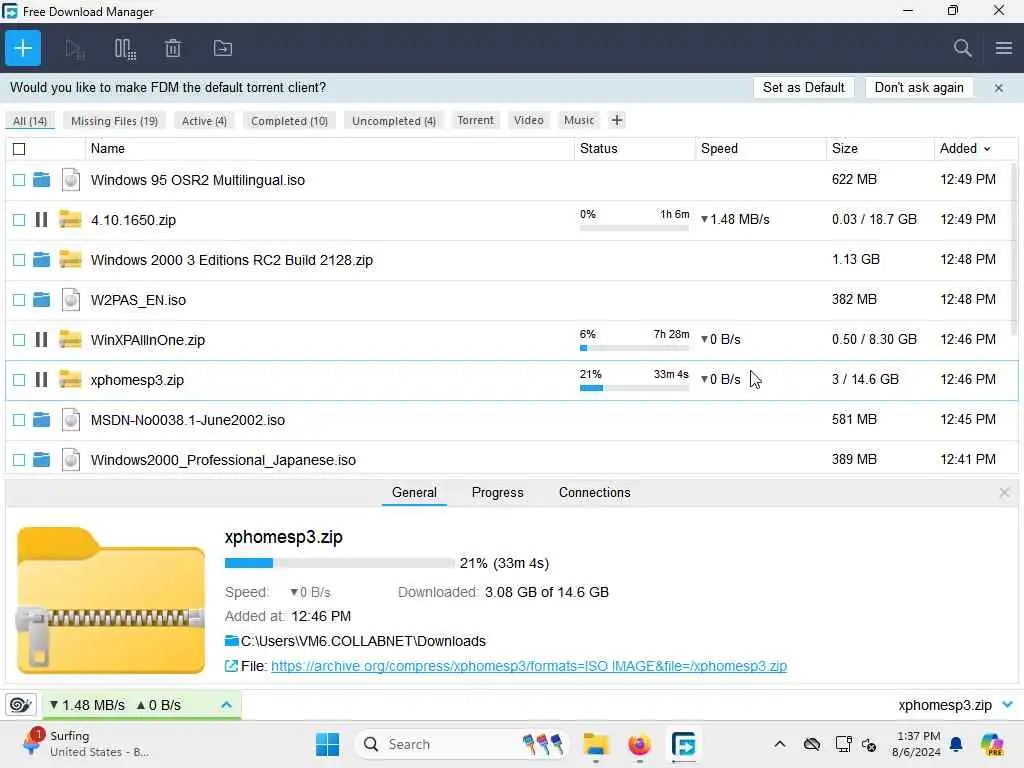Select the Uncompleted (4) filter
This screenshot has height=768, width=1024.
coord(394,121)
